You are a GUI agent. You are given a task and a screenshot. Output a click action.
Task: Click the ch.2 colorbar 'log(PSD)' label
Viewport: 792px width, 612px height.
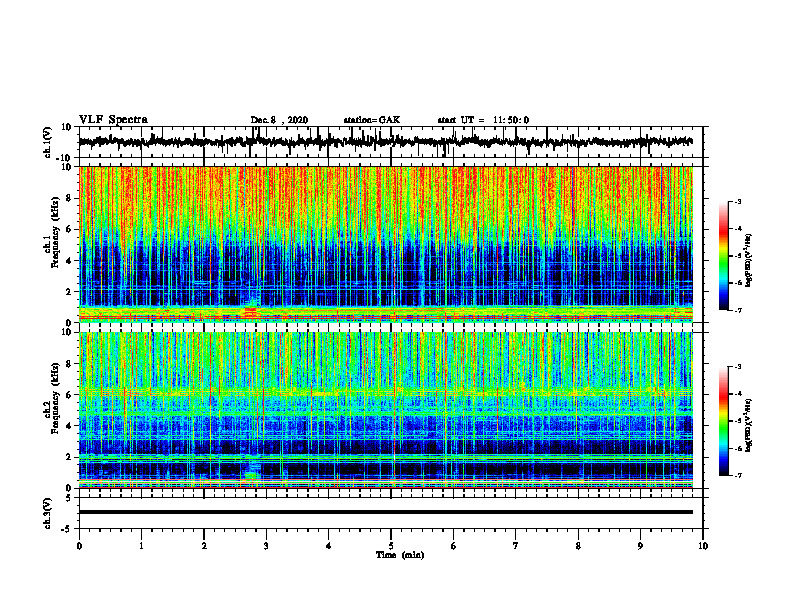[x=748, y=425]
